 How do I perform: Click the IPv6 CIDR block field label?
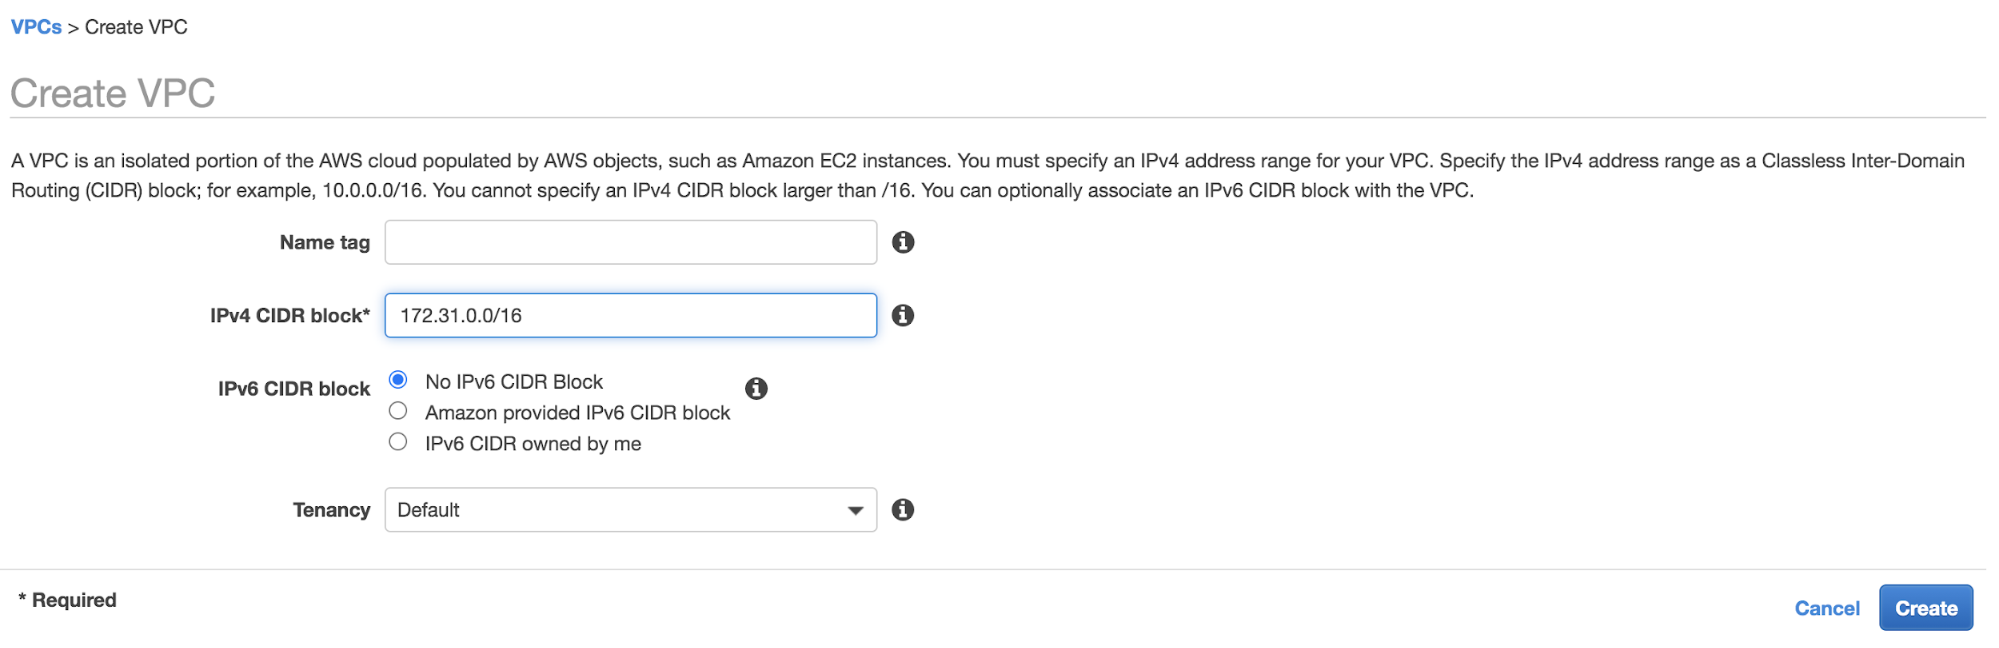pos(292,388)
